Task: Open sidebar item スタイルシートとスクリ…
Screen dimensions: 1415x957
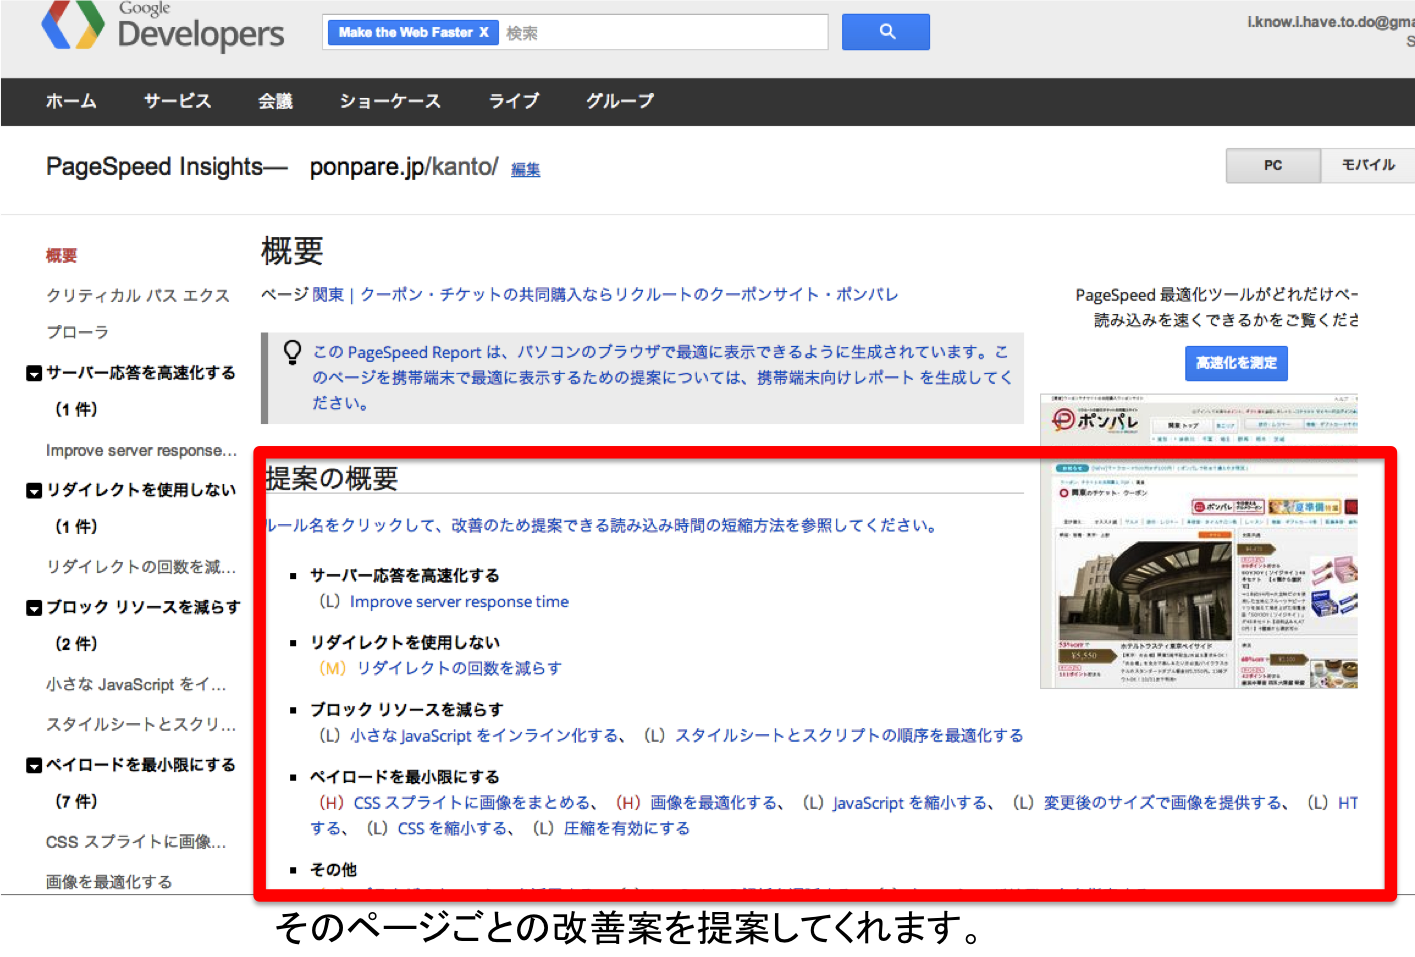Action: tap(141, 724)
